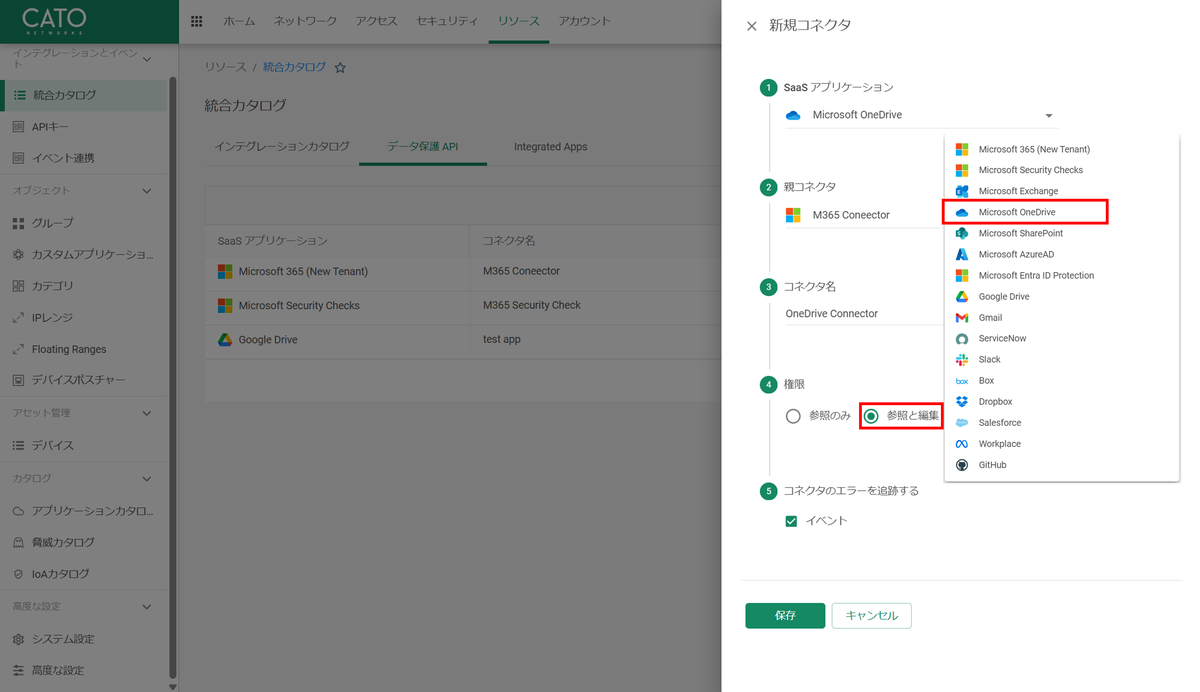The width and height of the screenshot is (1200, 692).
Task: Star the 統合カタログ page as favorite
Action: tap(340, 67)
